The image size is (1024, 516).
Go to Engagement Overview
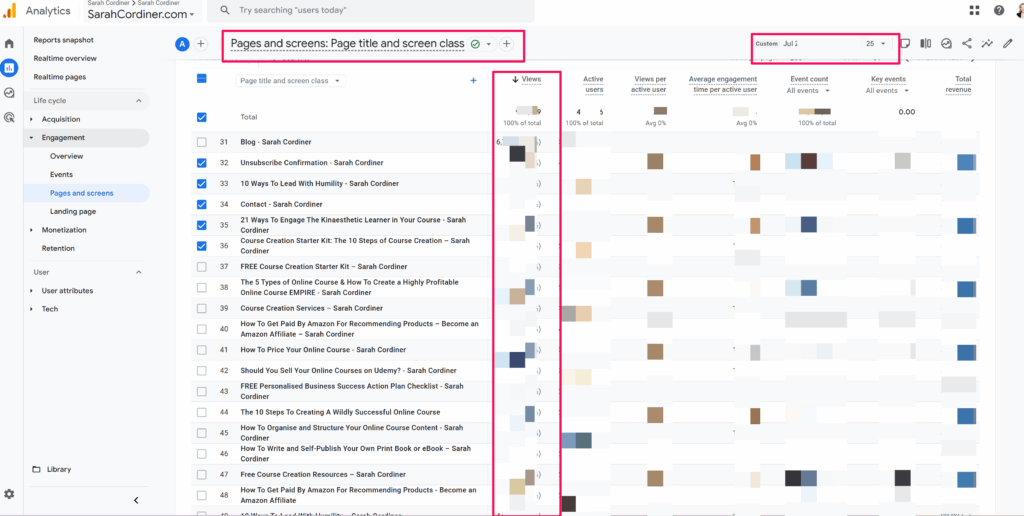click(x=67, y=156)
